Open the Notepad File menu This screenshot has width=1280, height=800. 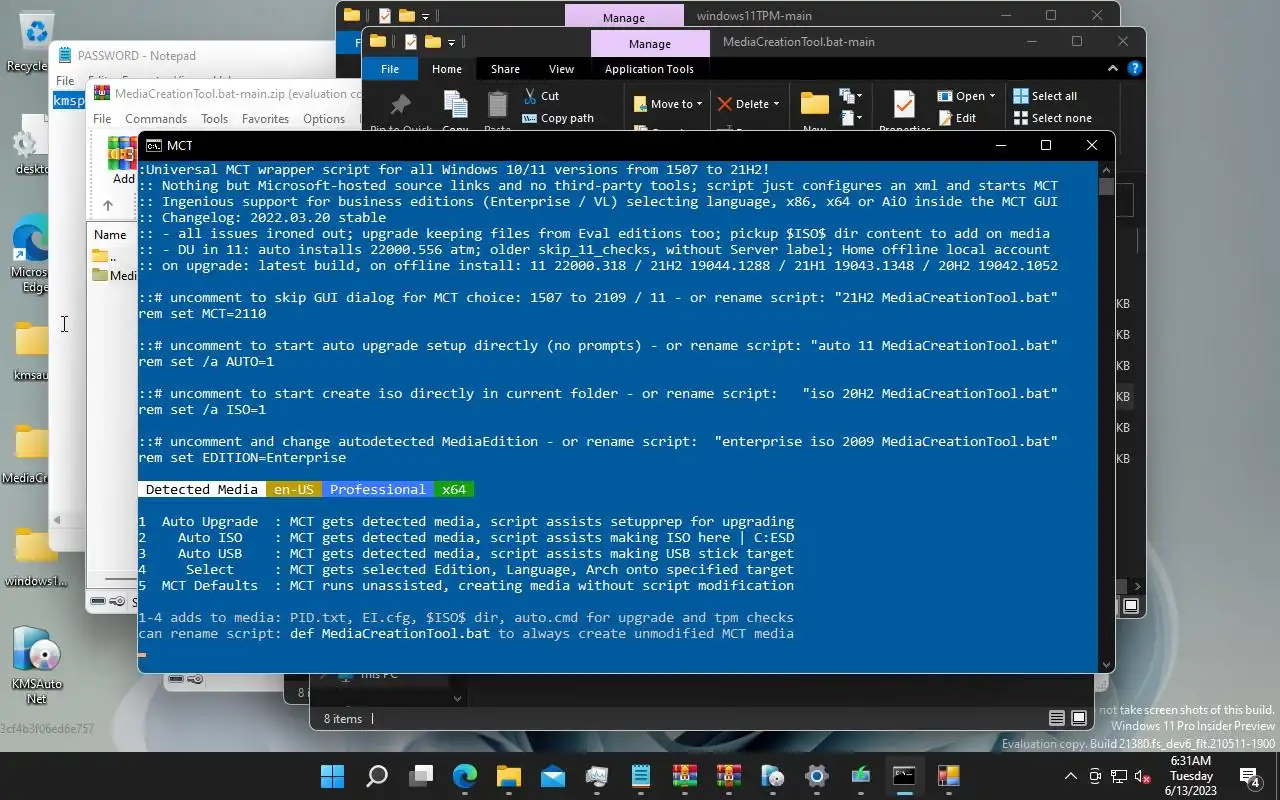point(65,80)
